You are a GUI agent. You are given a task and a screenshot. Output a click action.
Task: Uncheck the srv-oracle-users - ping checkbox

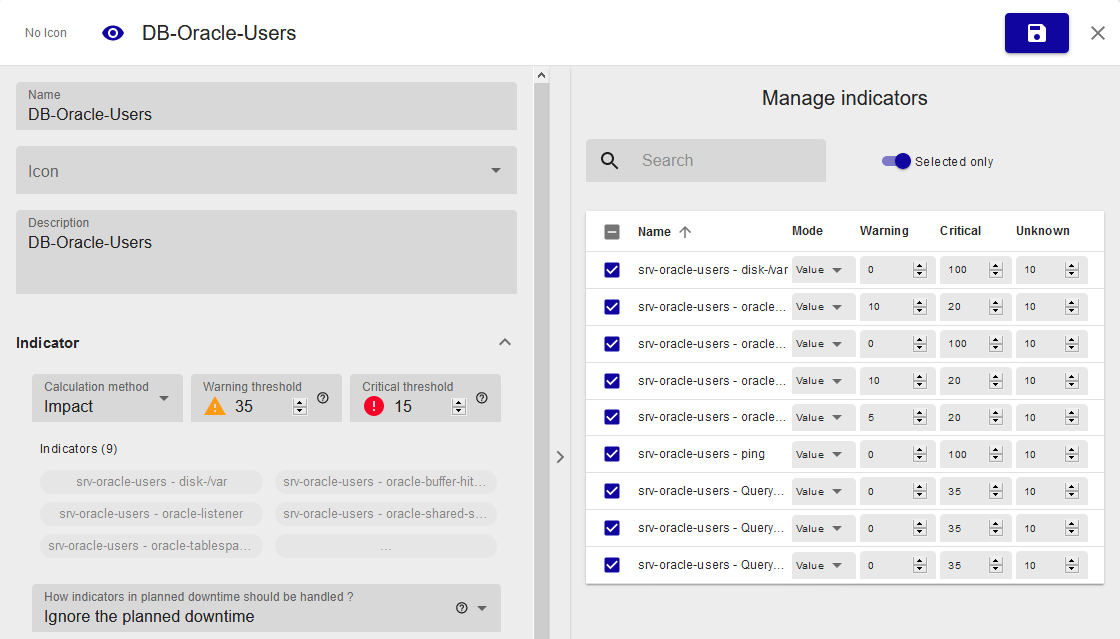[x=612, y=454]
